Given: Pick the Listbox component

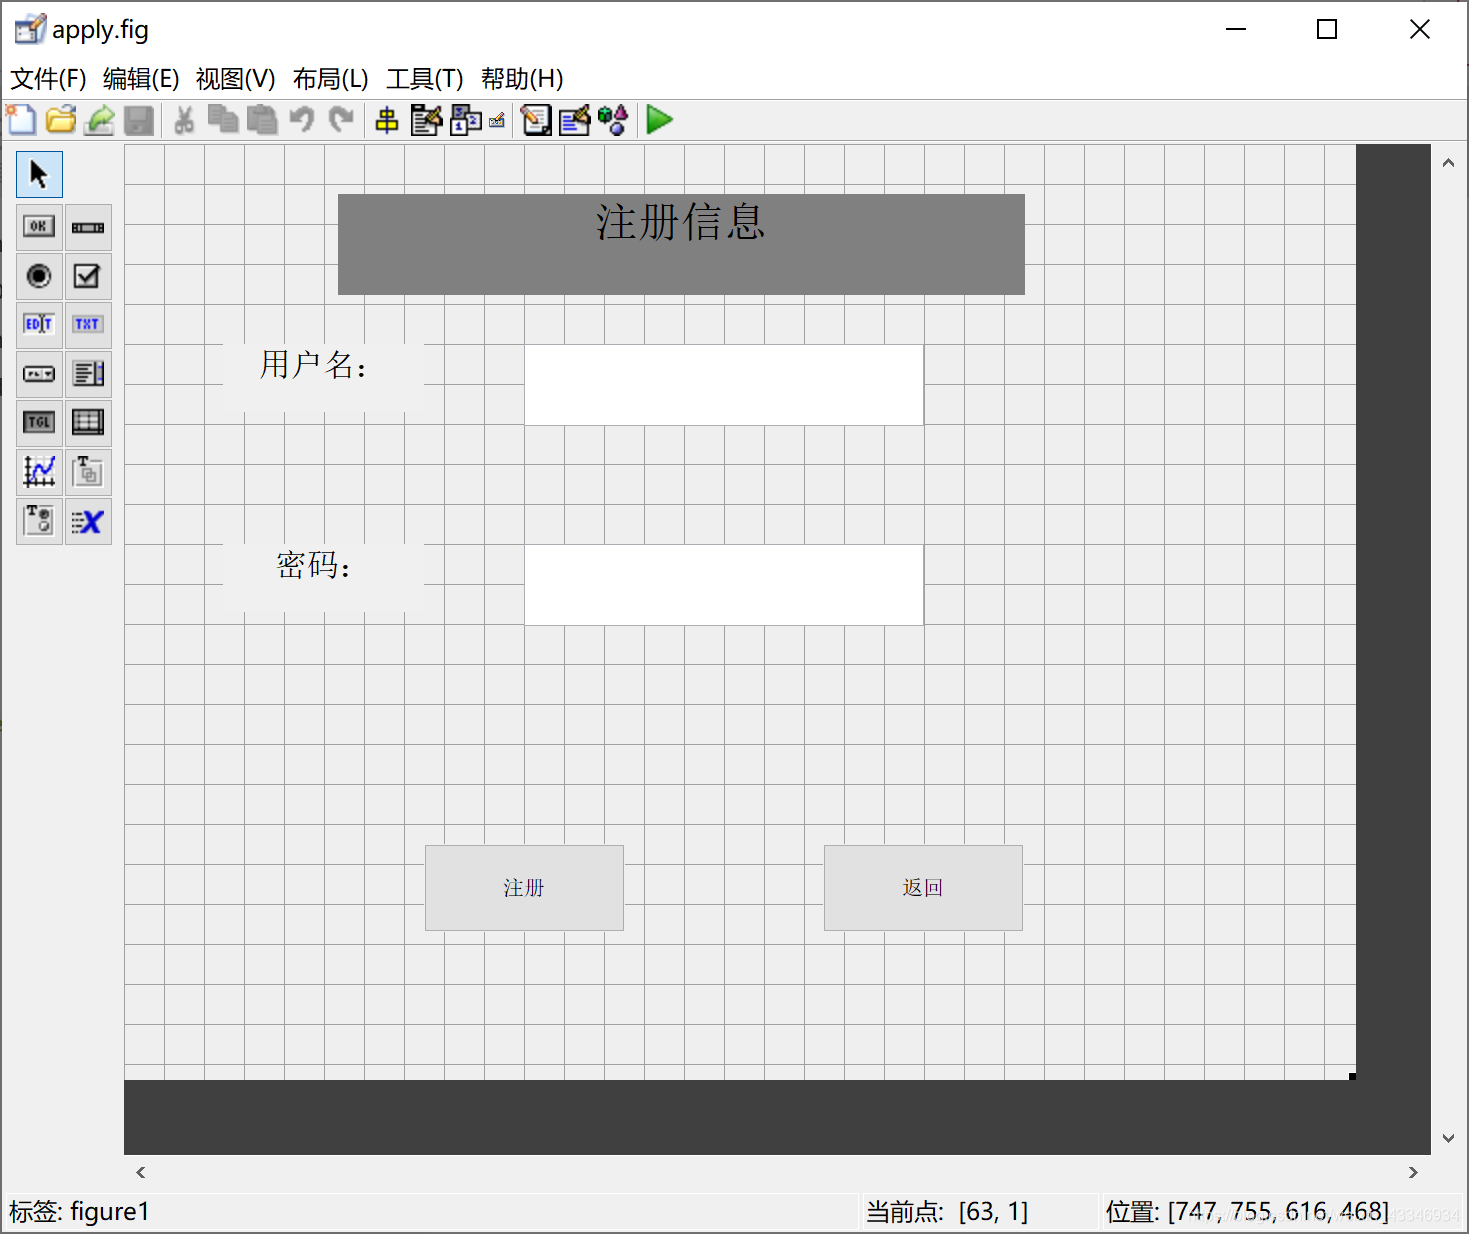Looking at the screenshot, I should (88, 374).
